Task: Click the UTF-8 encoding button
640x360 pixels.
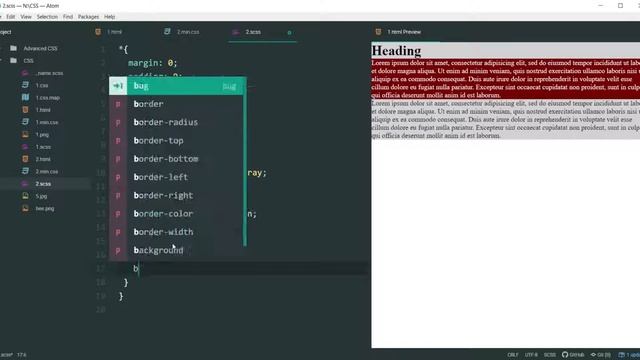Action: [531, 355]
